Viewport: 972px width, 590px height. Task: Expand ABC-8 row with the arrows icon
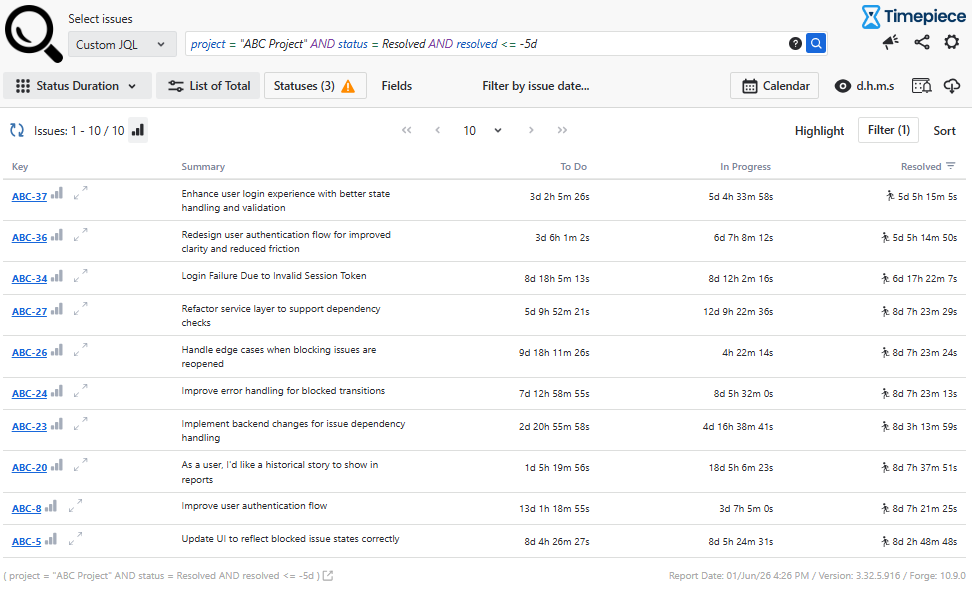75,506
